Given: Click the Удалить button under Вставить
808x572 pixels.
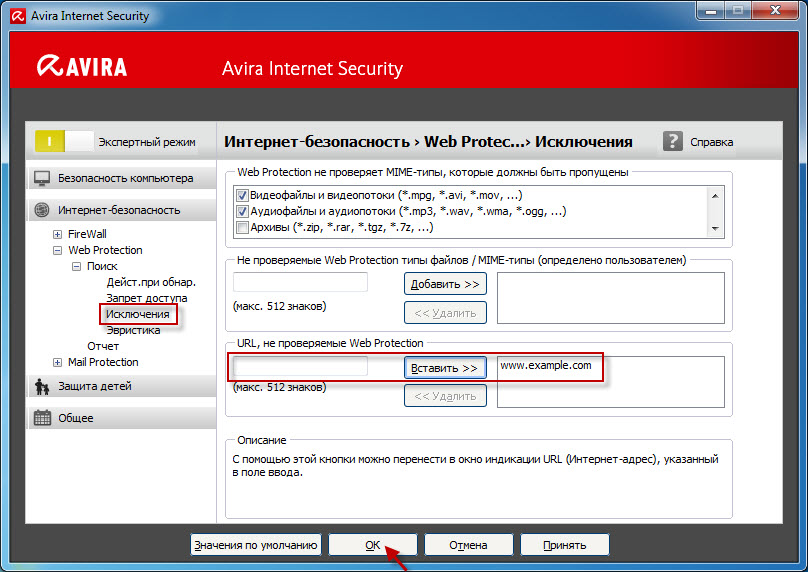Looking at the screenshot, I should (445, 396).
